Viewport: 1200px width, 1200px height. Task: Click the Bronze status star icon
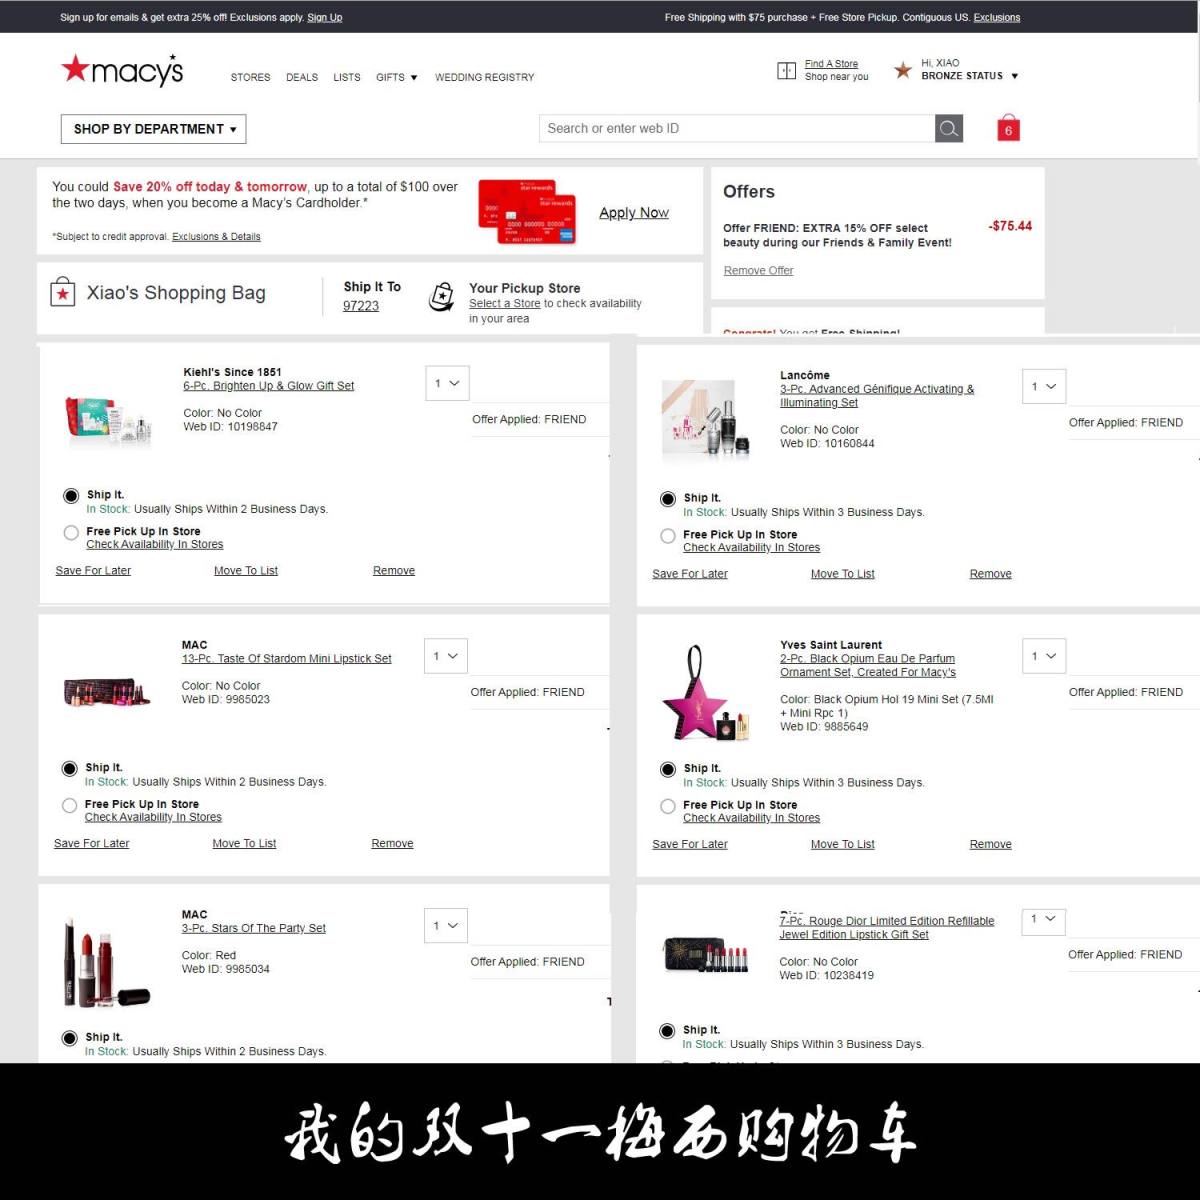point(903,70)
